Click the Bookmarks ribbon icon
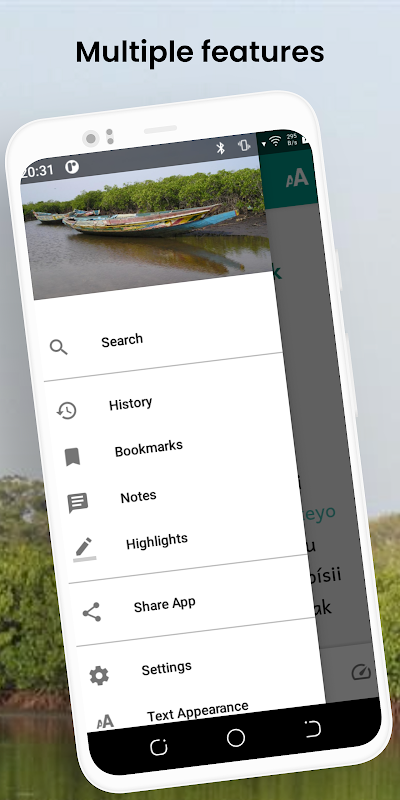400x800 pixels. (72, 457)
